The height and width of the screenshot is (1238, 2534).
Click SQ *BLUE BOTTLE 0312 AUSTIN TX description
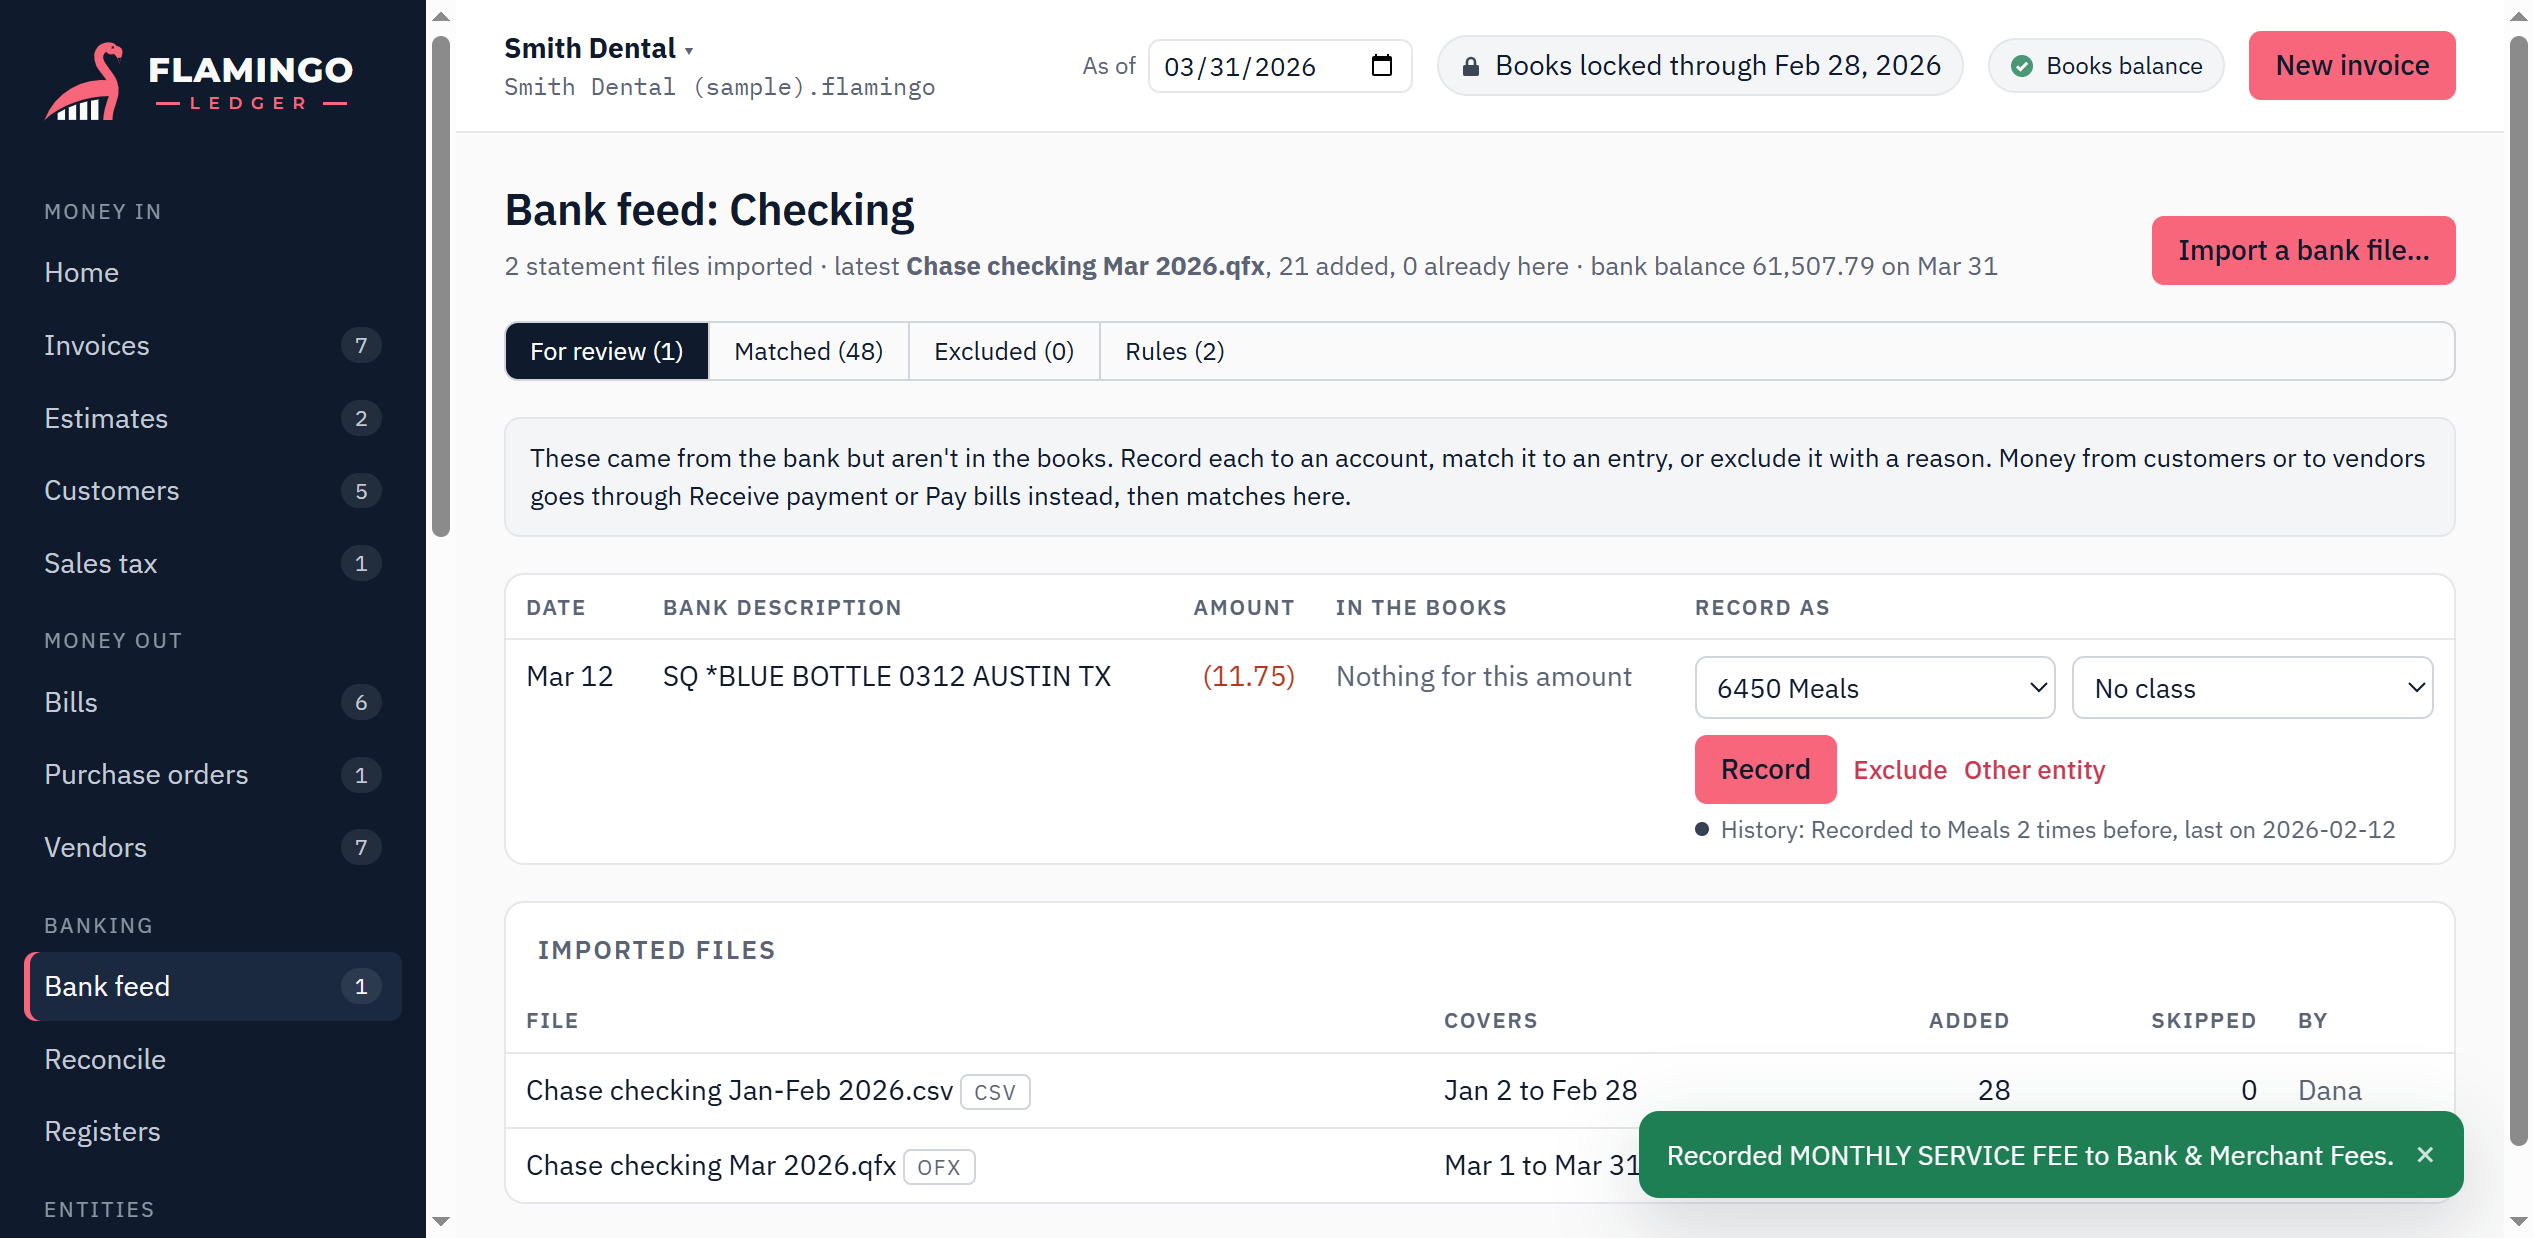[x=887, y=677]
